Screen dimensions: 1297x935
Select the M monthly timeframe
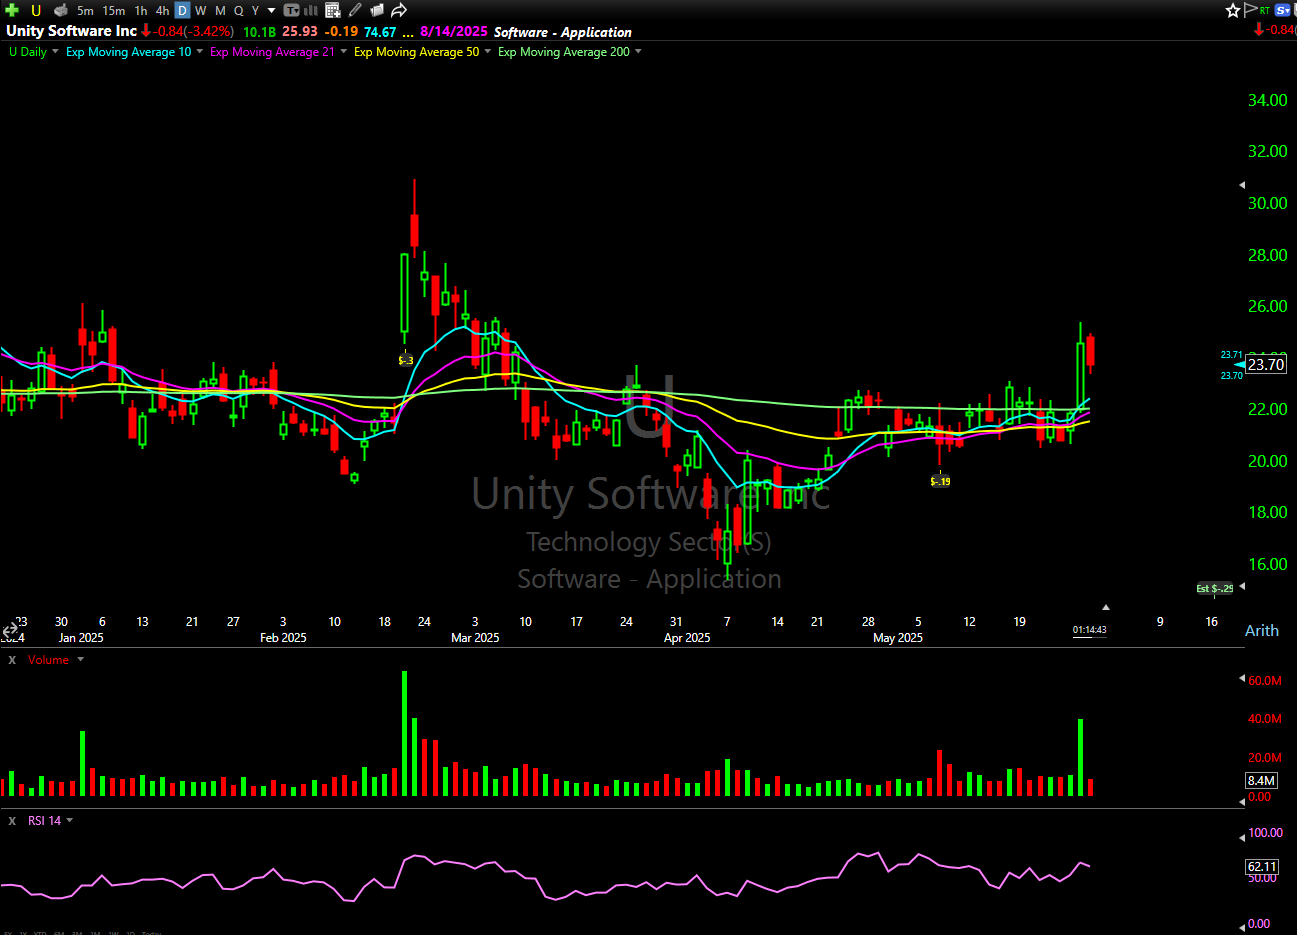(220, 11)
